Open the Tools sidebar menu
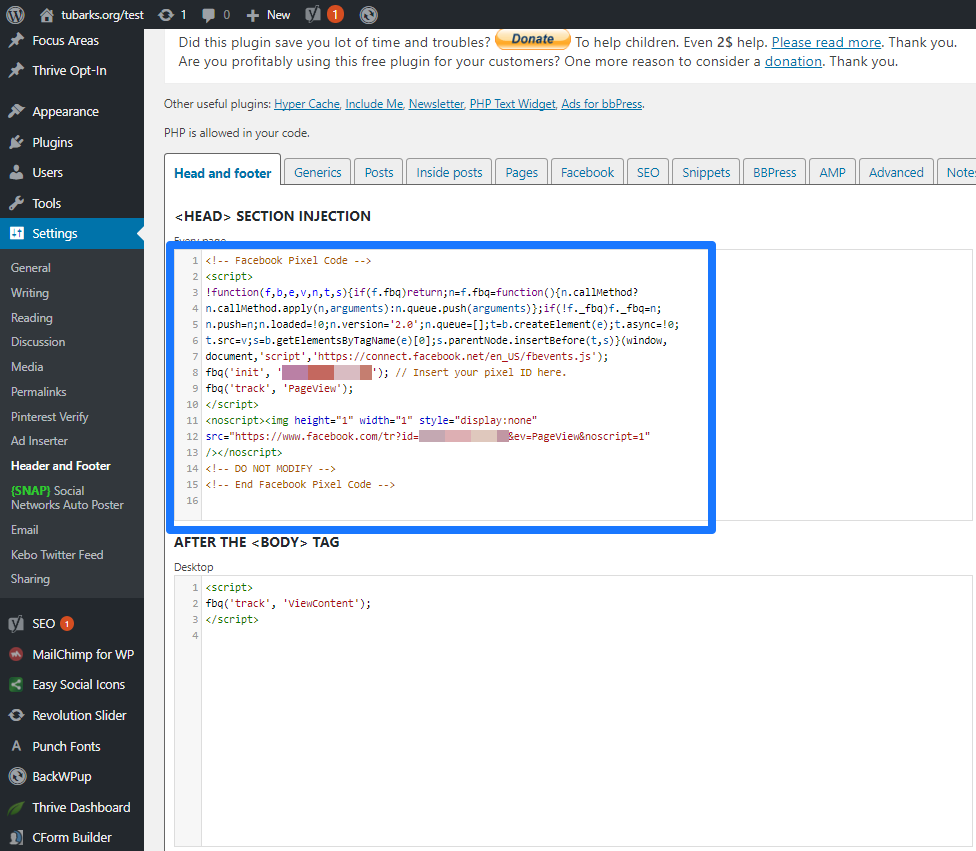The width and height of the screenshot is (976, 851). 46,203
